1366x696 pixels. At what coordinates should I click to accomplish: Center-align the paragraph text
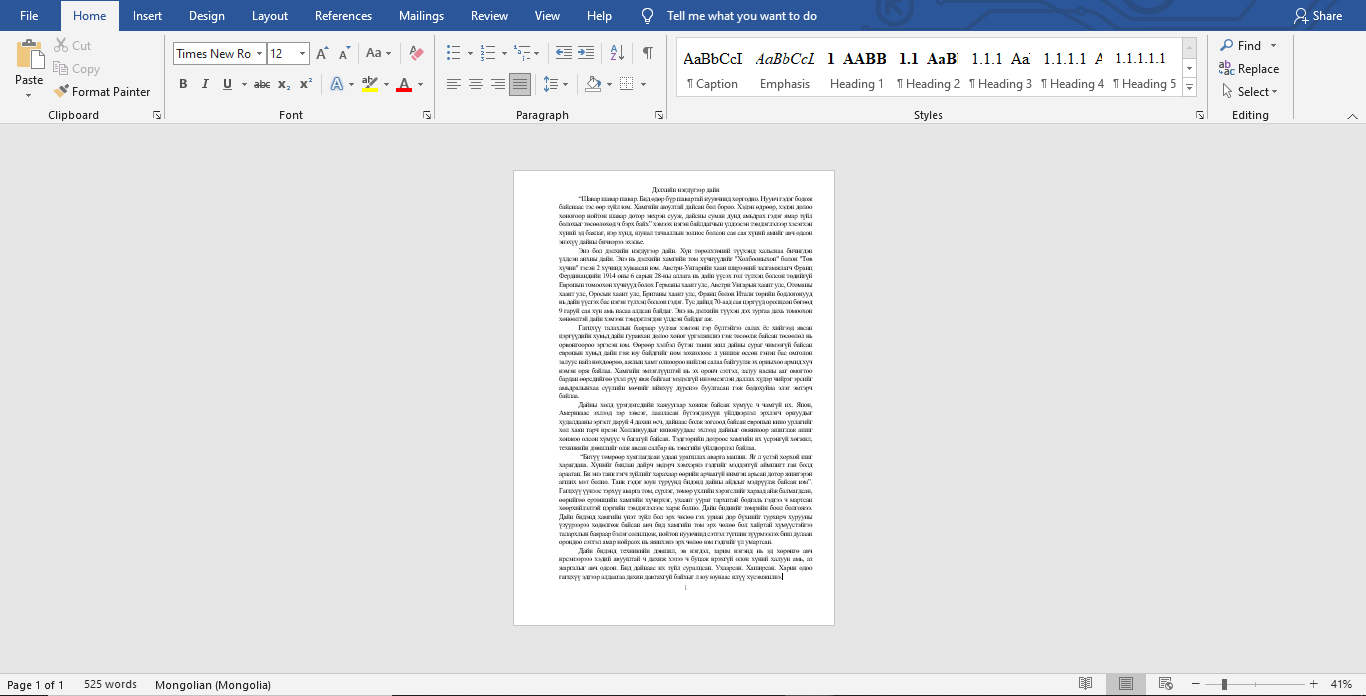pyautogui.click(x=476, y=84)
